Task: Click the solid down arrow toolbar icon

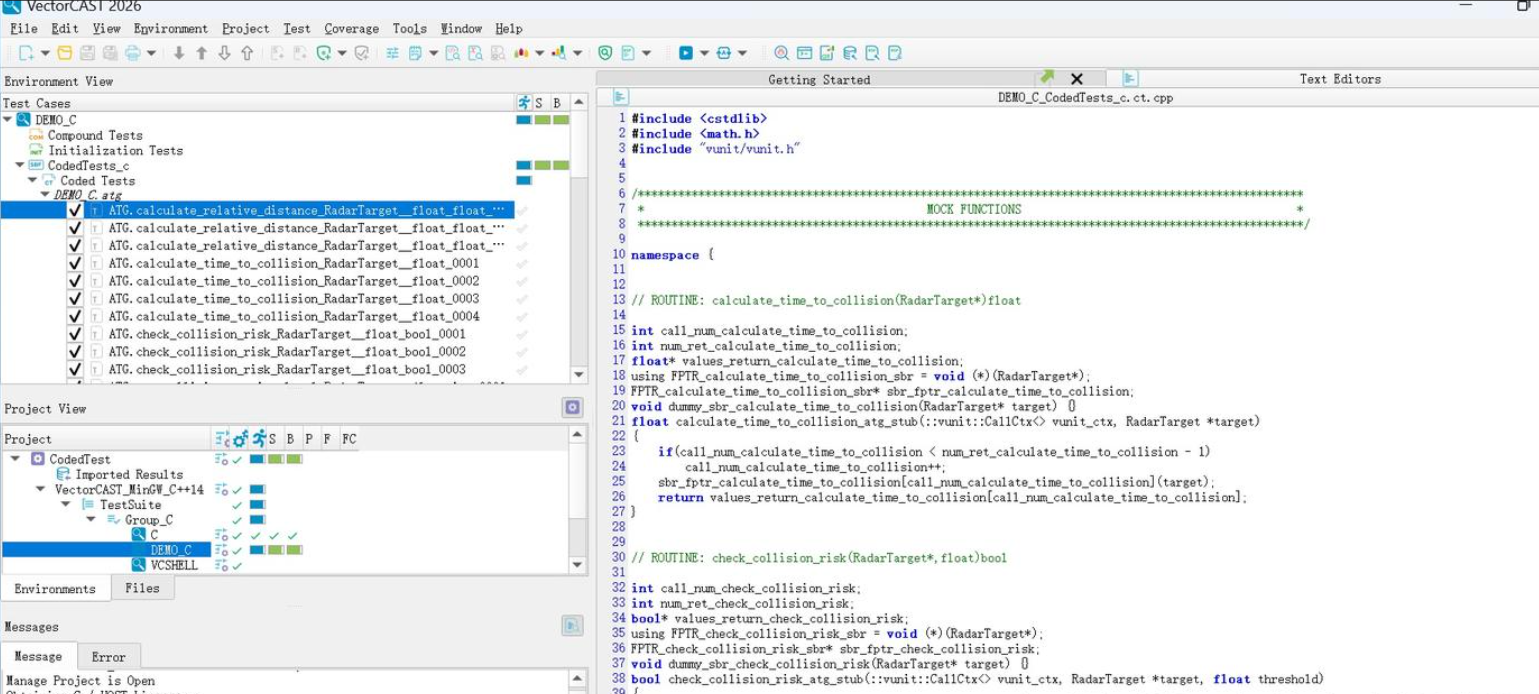Action: coord(179,53)
